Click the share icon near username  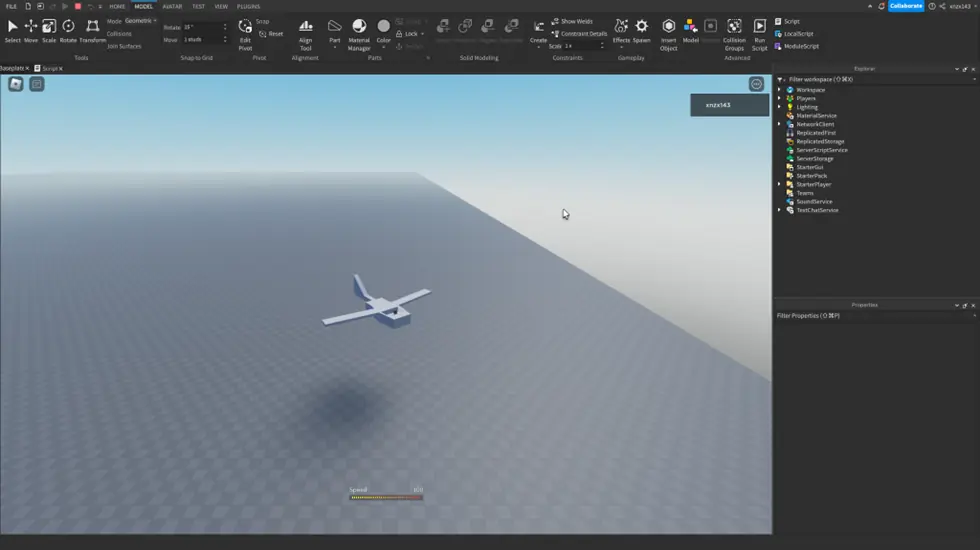(942, 6)
